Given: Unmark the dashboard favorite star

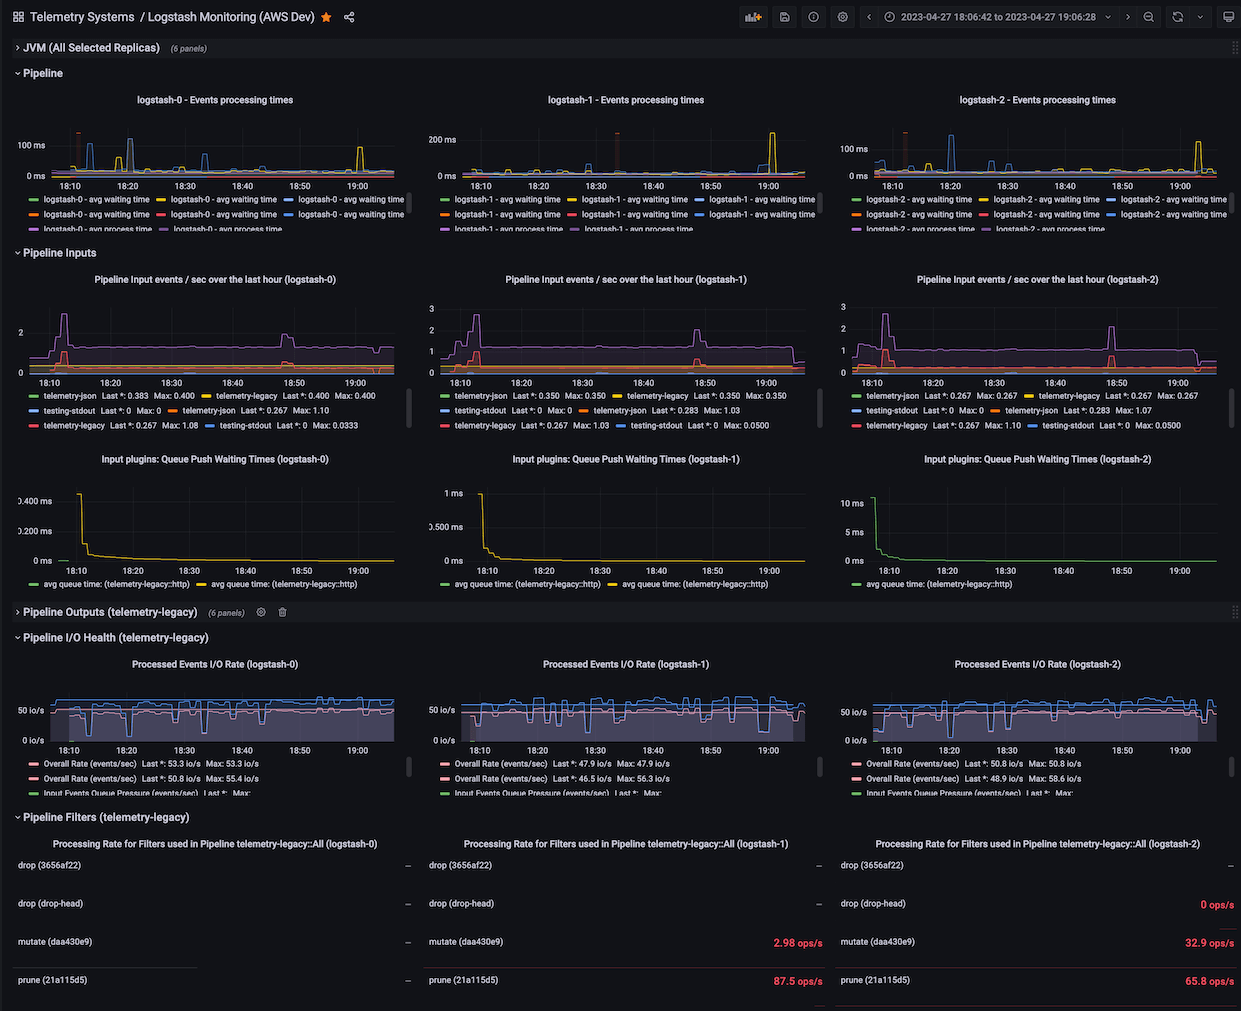Looking at the screenshot, I should click(x=326, y=17).
